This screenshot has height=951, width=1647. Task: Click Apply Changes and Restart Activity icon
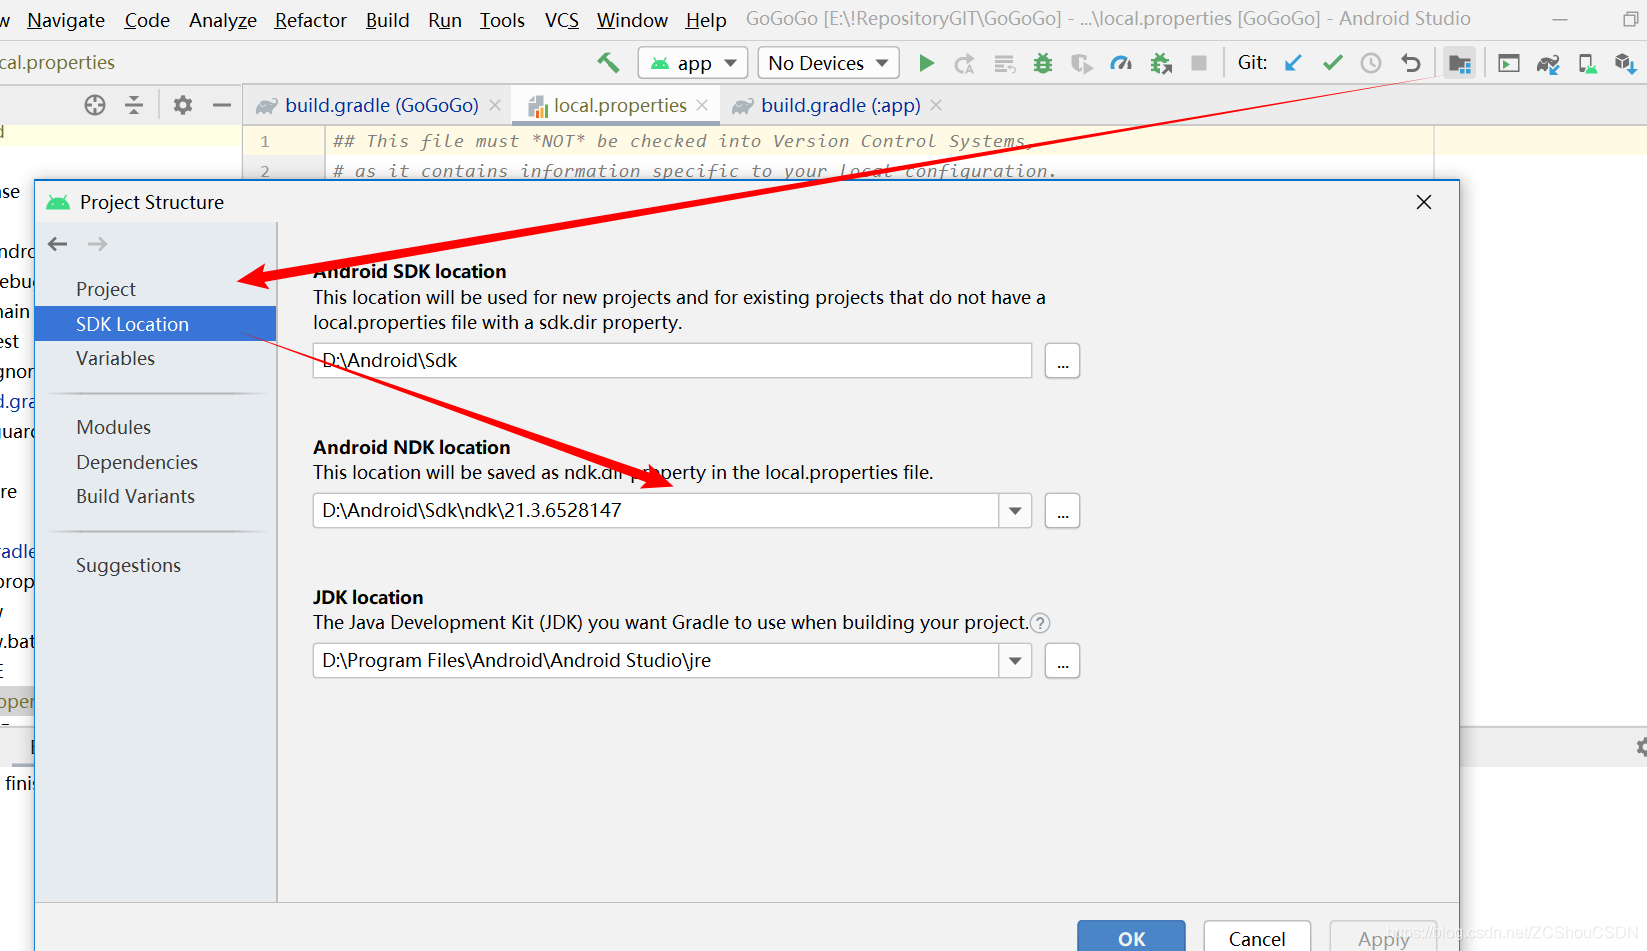[x=964, y=64]
